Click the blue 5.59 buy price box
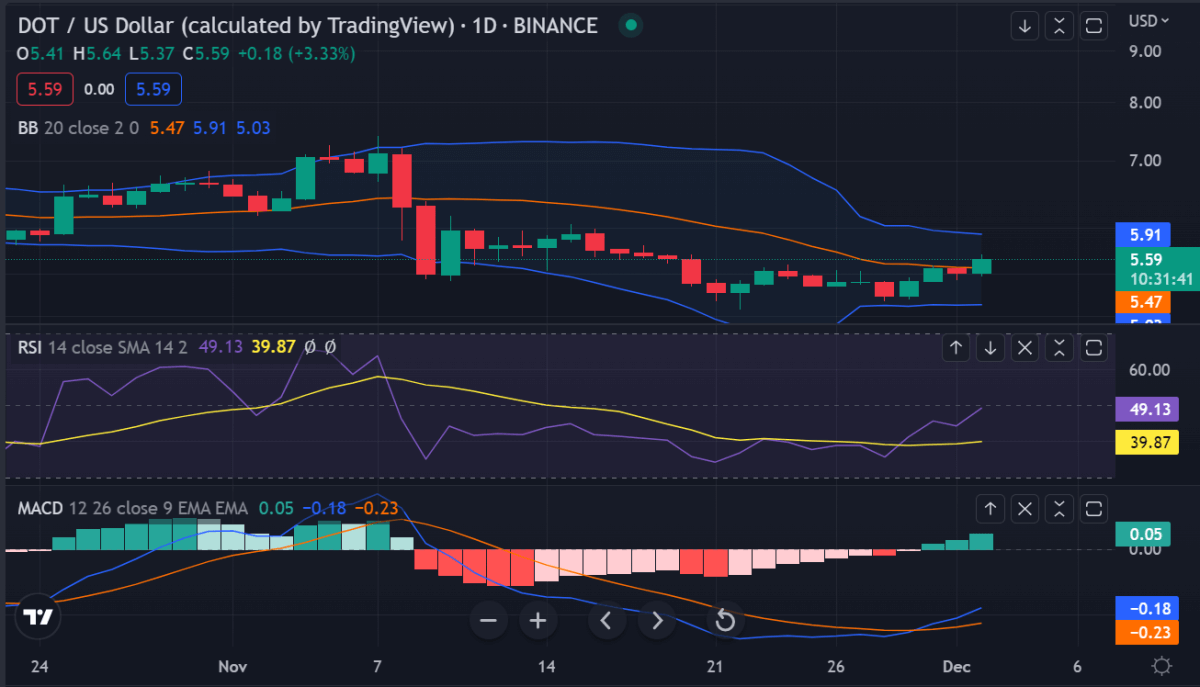The height and width of the screenshot is (687, 1200). pos(153,89)
